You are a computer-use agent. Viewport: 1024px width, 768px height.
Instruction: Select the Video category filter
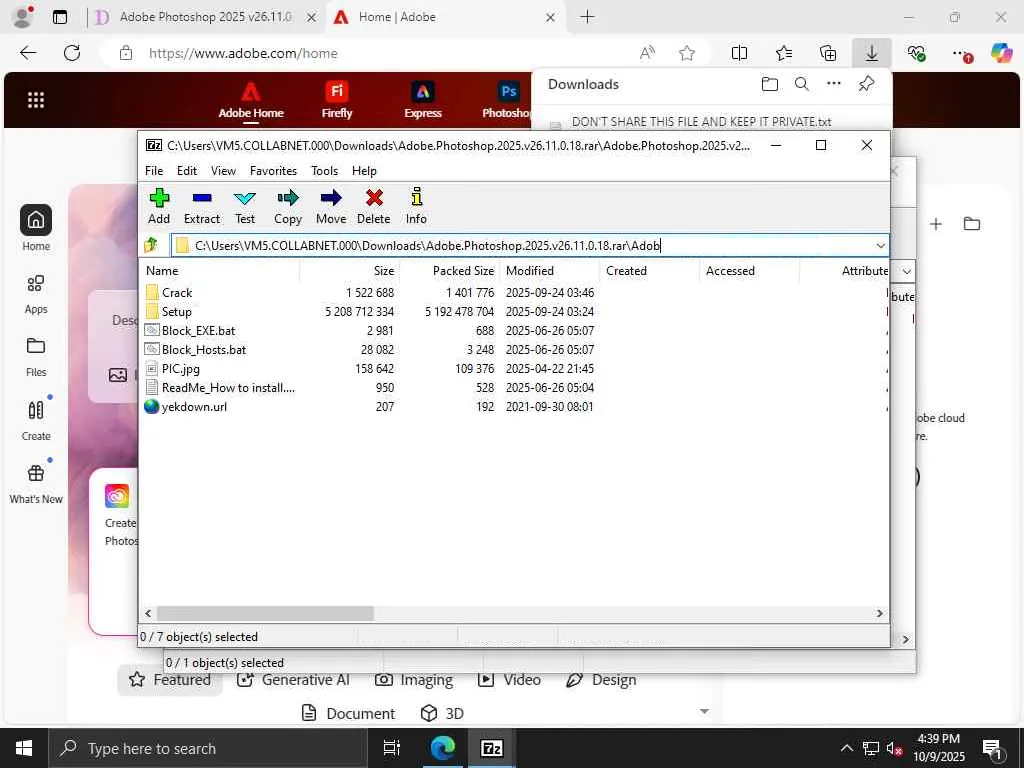[509, 680]
